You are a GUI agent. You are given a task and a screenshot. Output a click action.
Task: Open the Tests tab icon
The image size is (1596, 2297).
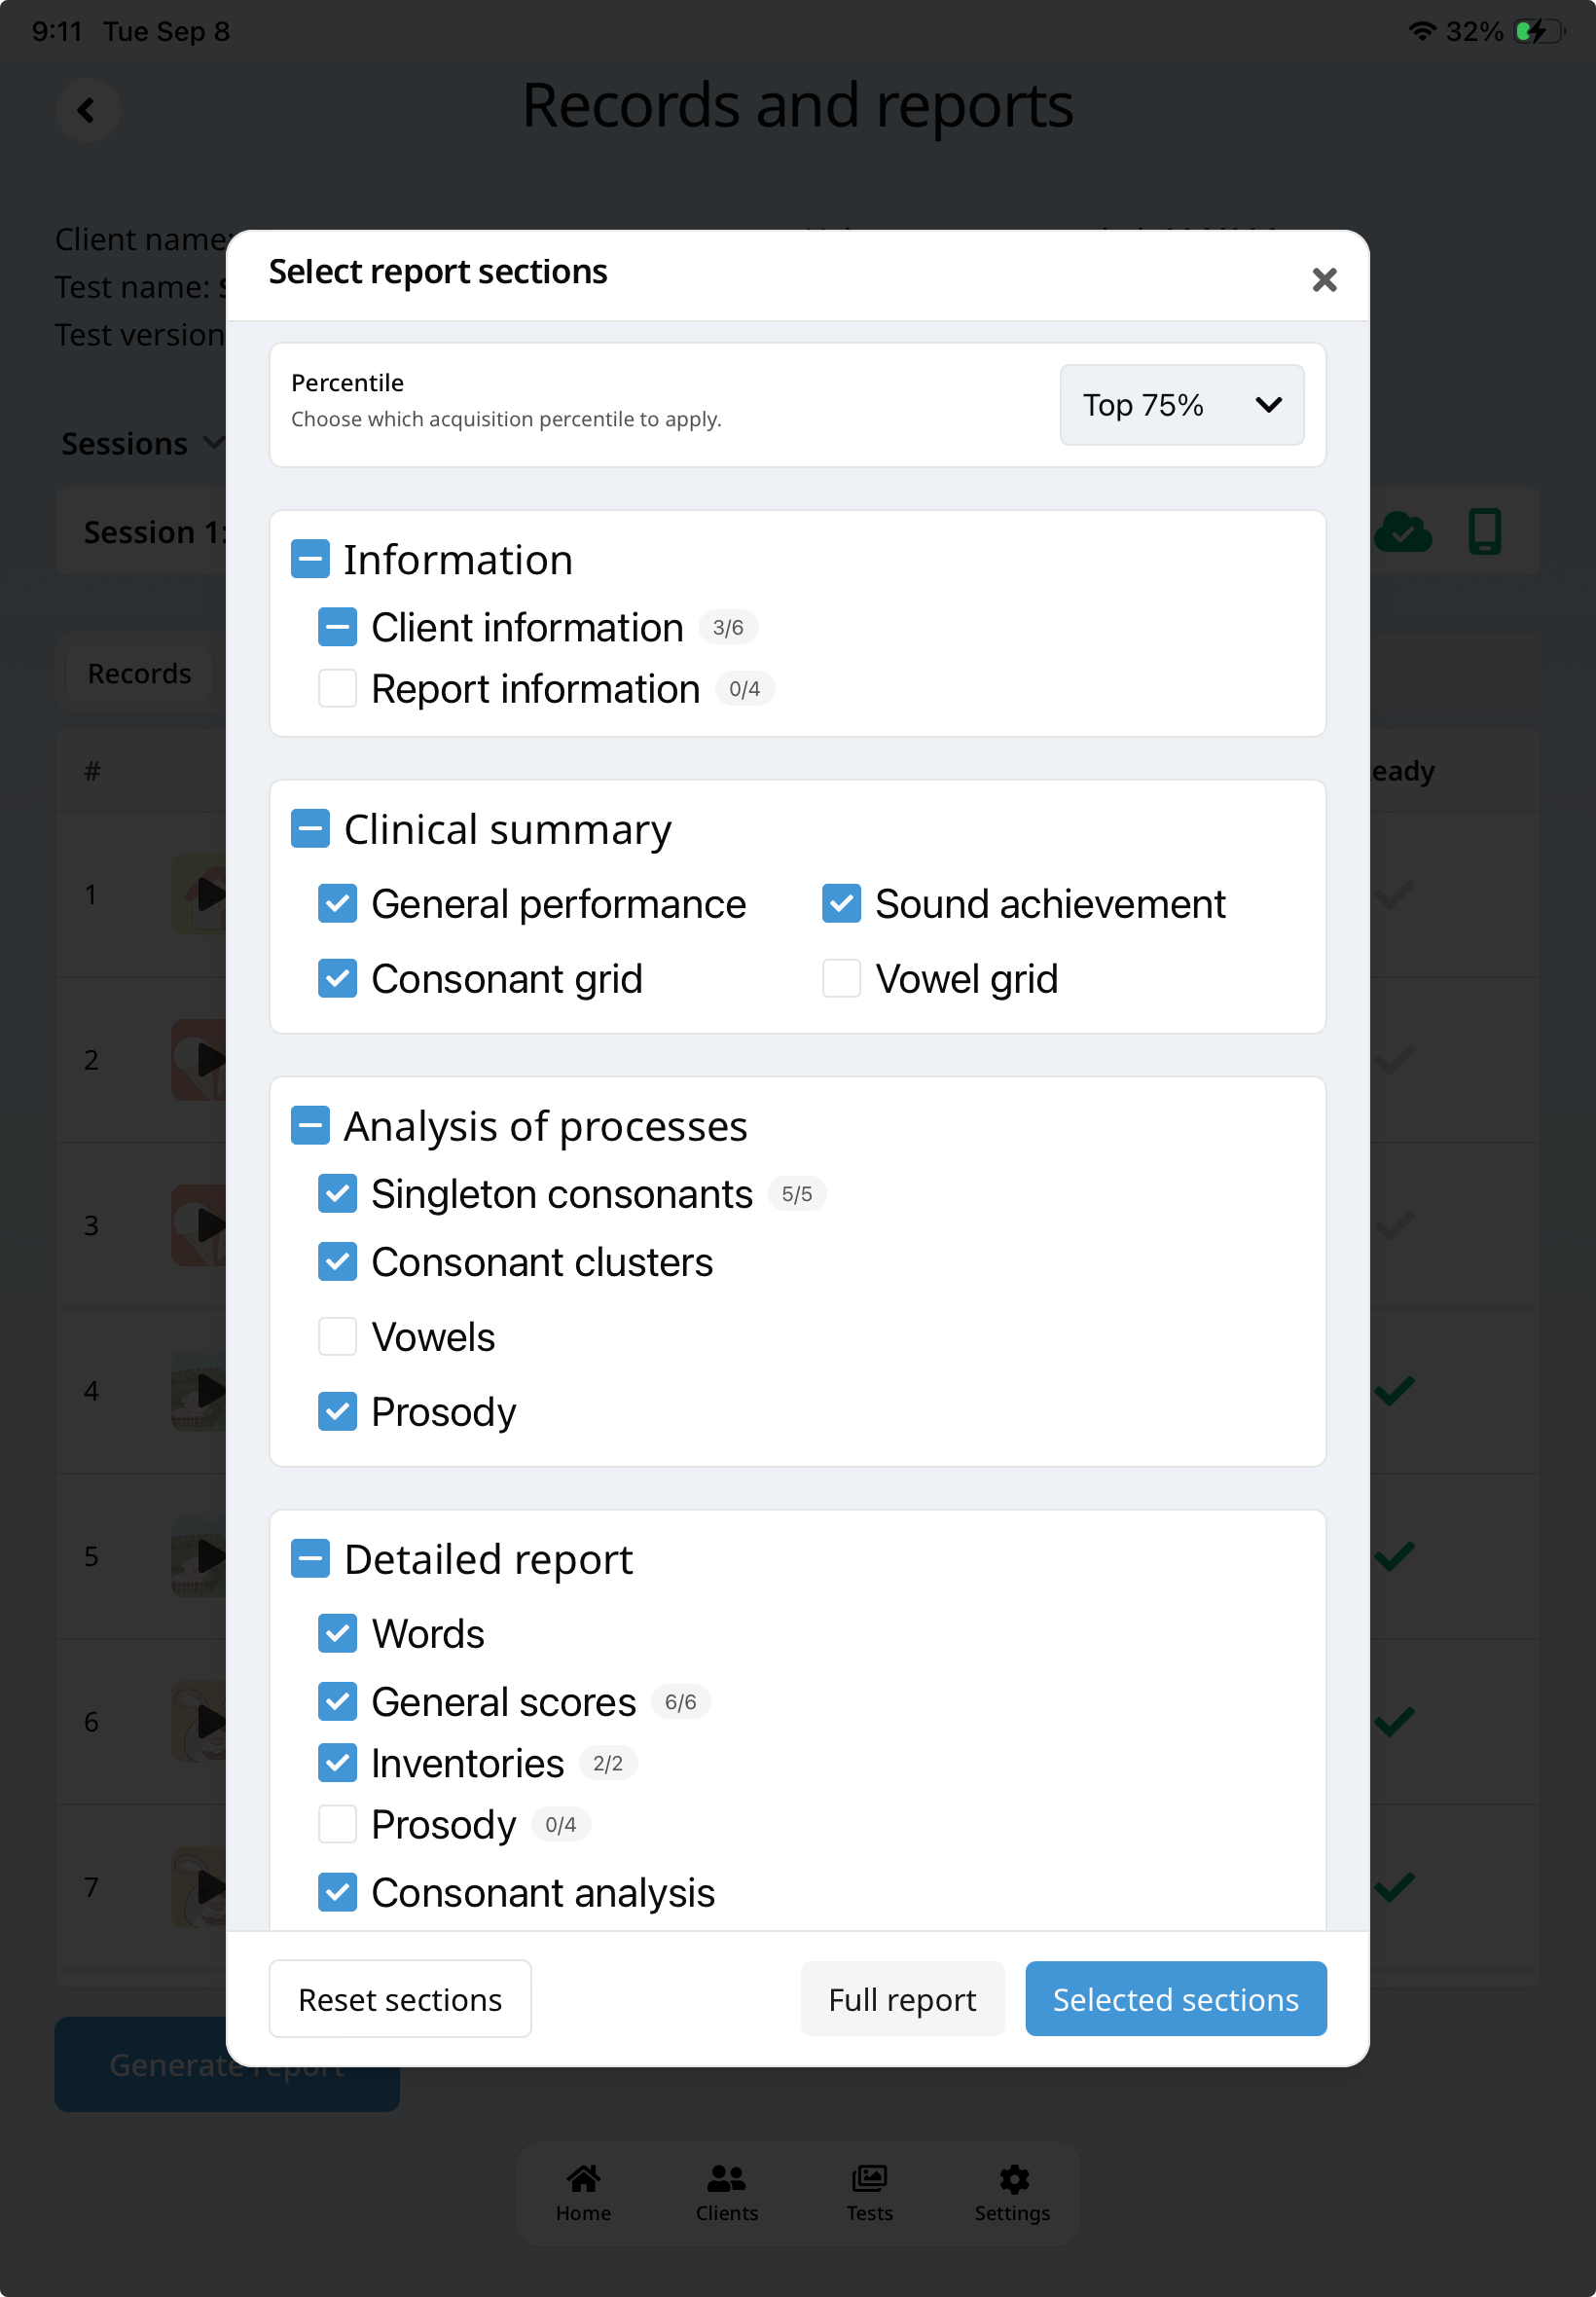(x=870, y=2178)
